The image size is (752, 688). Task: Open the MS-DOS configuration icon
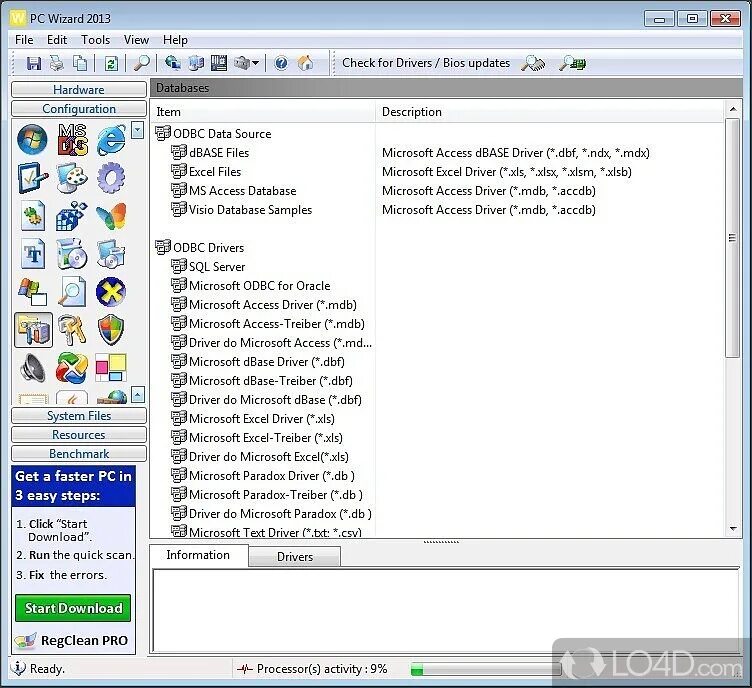pos(72,140)
